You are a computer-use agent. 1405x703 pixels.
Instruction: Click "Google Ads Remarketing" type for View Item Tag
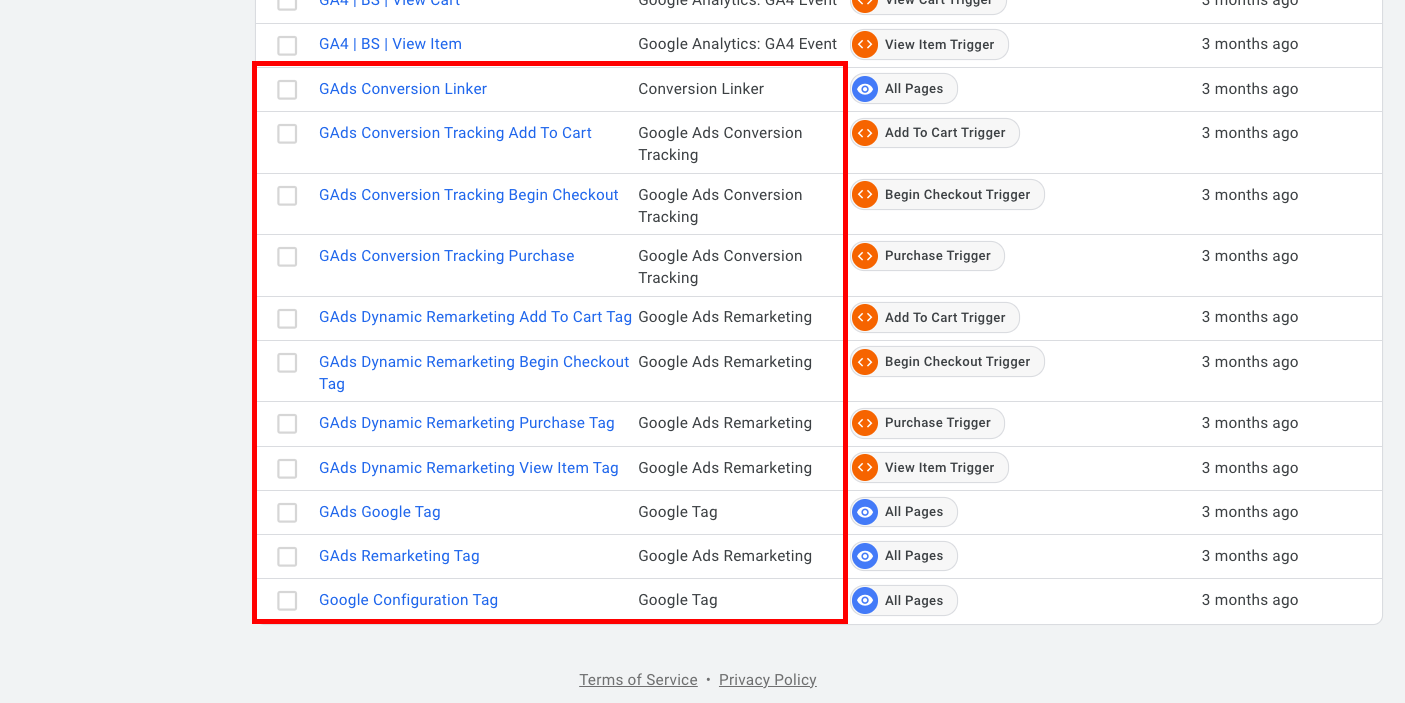[725, 468]
